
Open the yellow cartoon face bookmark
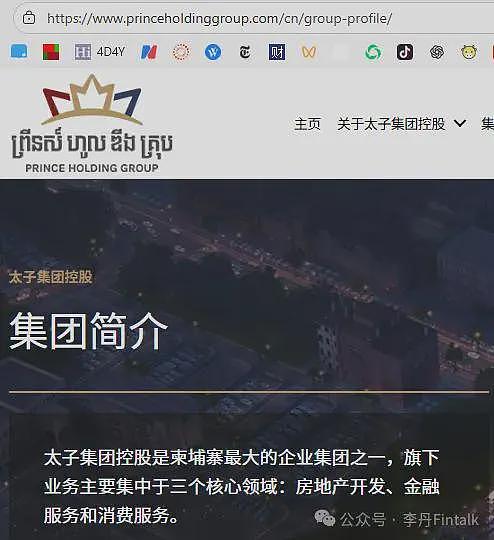click(x=469, y=52)
